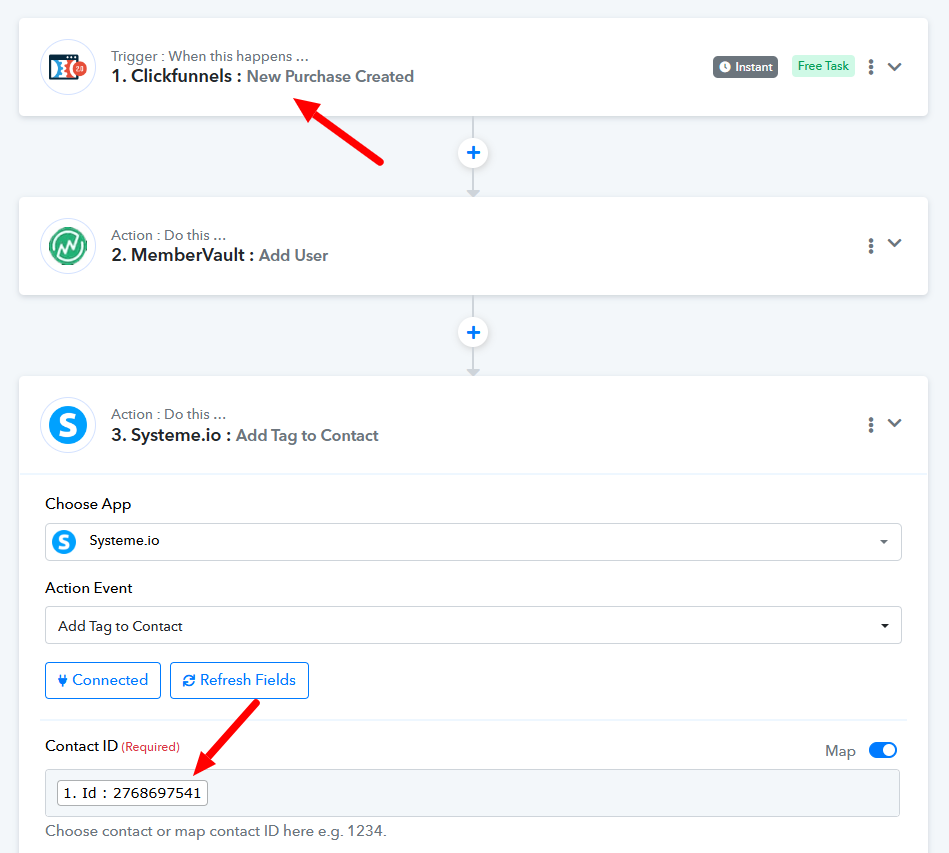Open the Action Event dropdown
The height and width of the screenshot is (853, 949).
(473, 625)
